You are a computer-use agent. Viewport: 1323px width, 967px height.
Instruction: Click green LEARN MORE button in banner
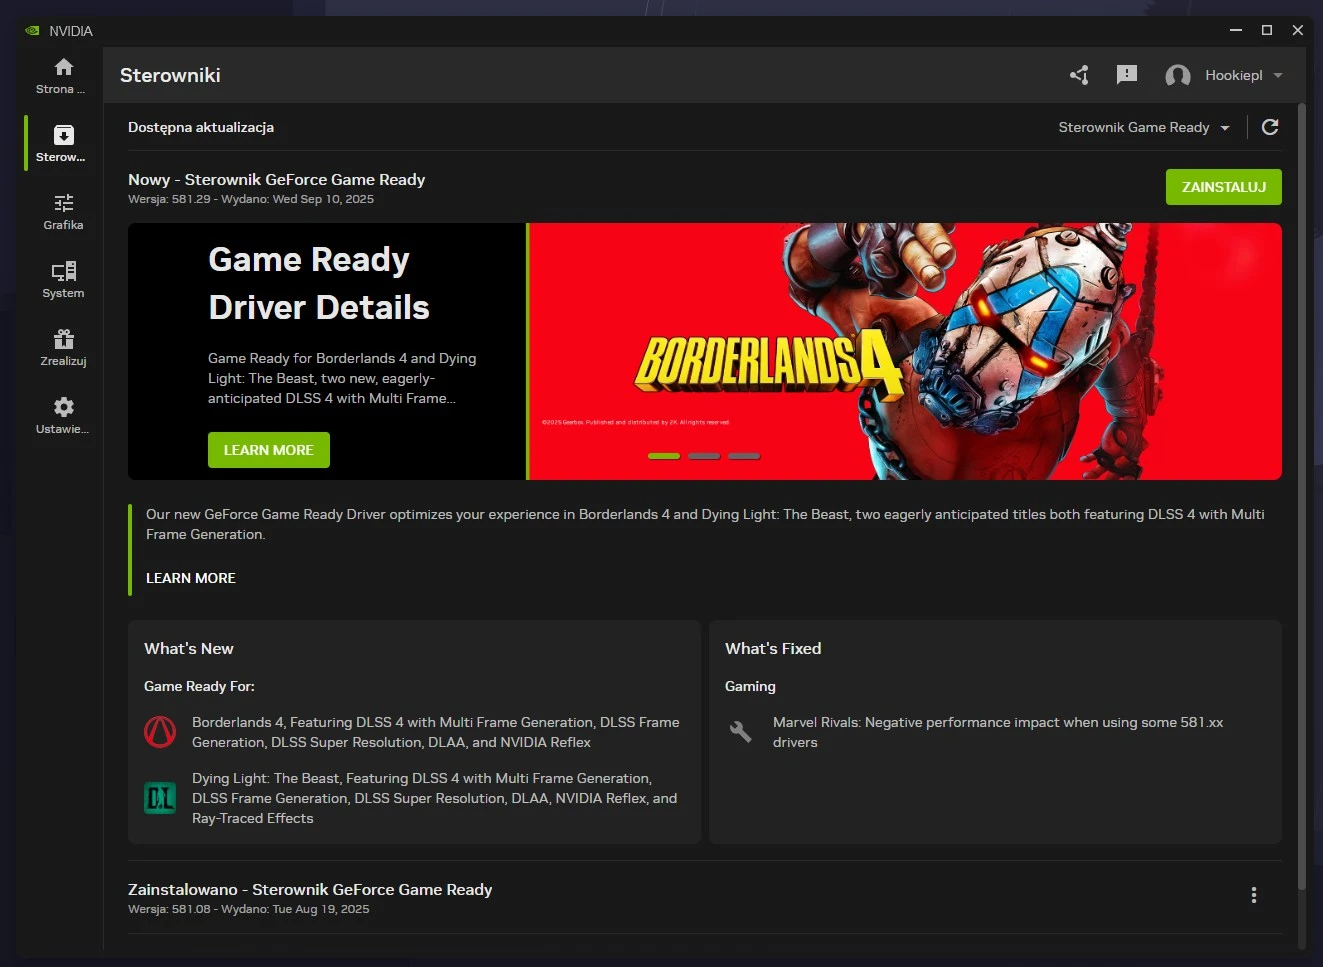click(269, 450)
